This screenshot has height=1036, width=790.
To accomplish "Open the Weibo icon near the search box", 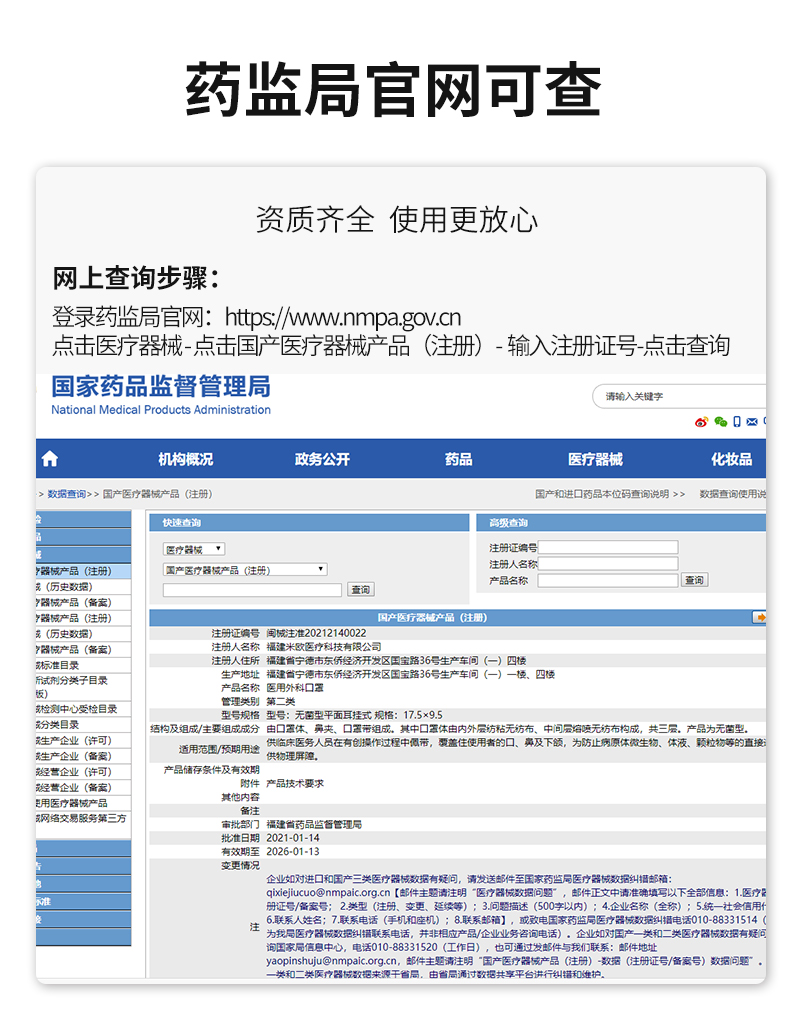I will pos(701,422).
